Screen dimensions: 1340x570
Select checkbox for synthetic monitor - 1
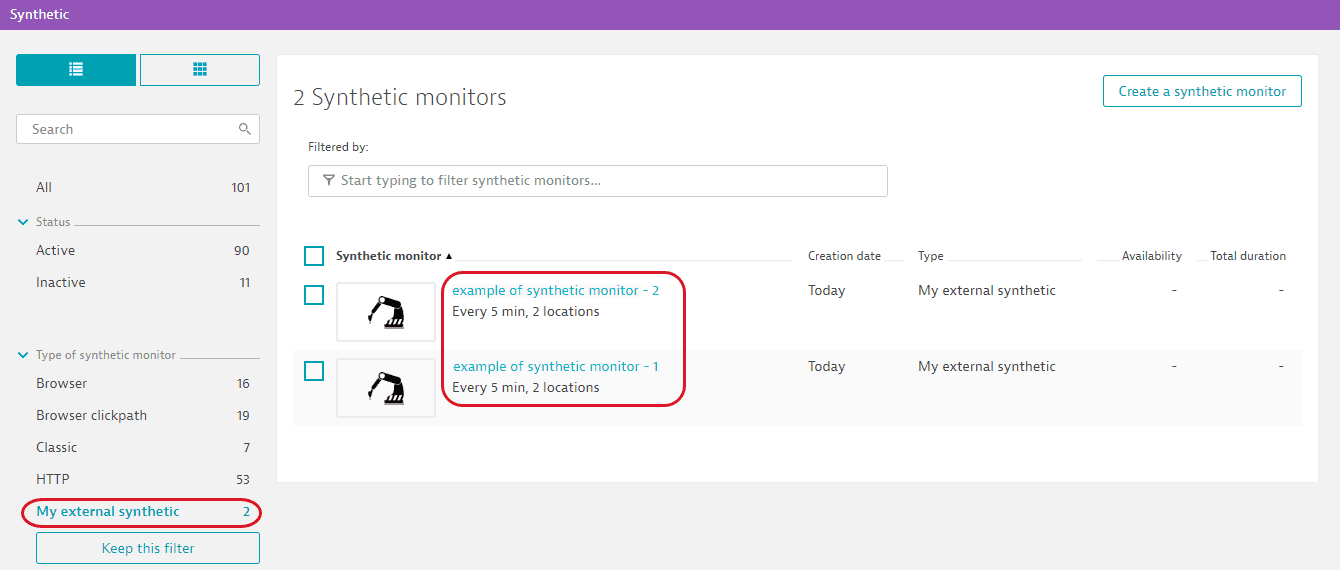(x=314, y=371)
